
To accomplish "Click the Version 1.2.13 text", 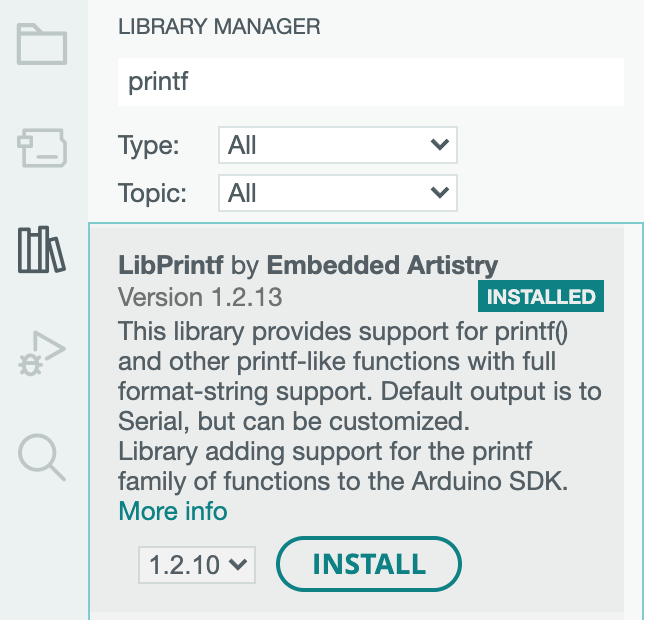I will click(200, 297).
